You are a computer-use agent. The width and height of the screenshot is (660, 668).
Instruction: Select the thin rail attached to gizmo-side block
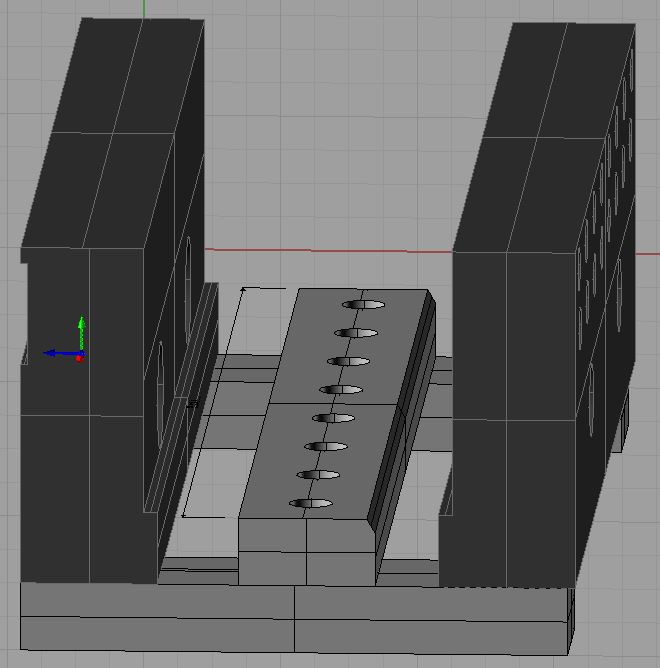coord(183,396)
